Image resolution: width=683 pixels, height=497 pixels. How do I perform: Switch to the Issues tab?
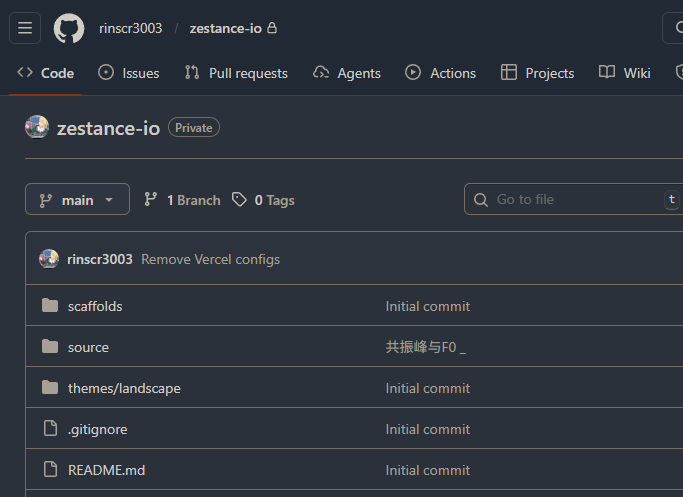point(129,73)
